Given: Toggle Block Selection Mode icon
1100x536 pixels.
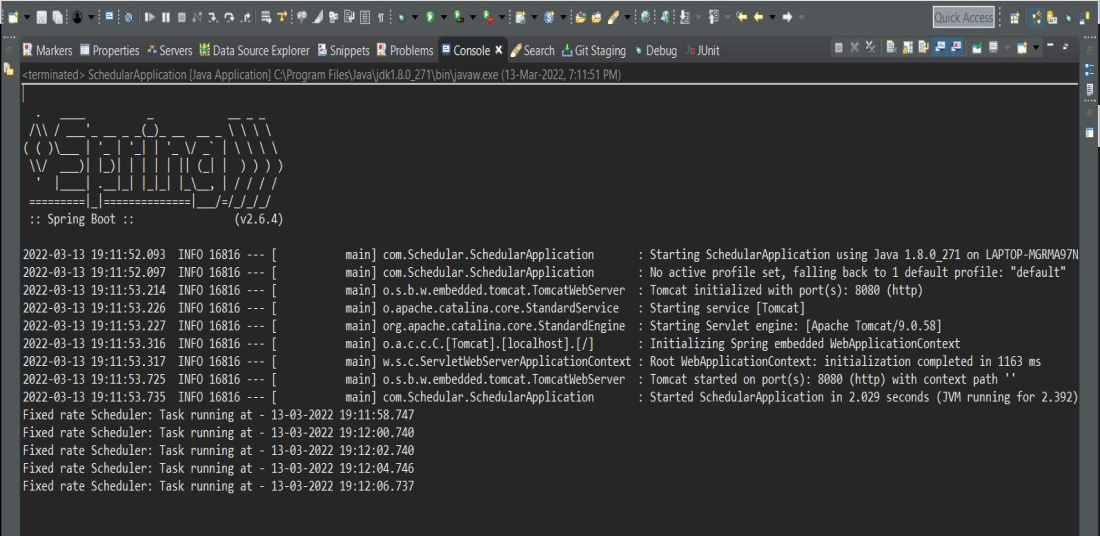Looking at the screenshot, I should [364, 17].
